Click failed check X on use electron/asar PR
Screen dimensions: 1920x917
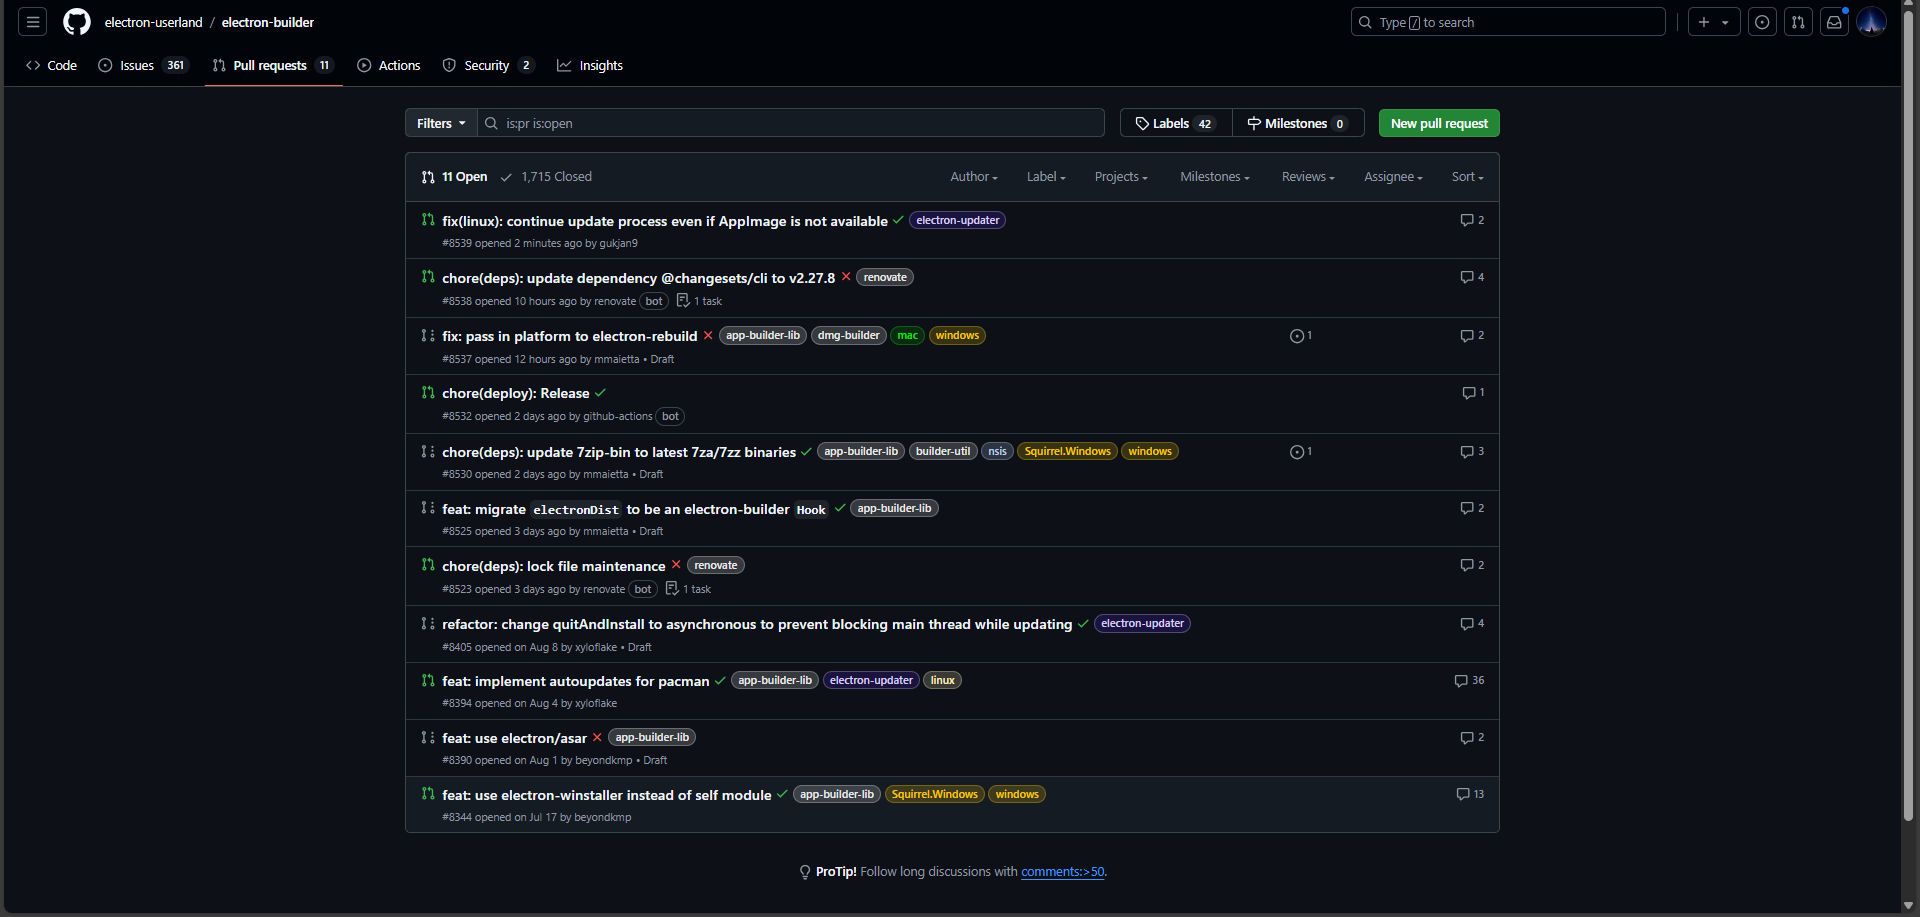click(x=597, y=737)
